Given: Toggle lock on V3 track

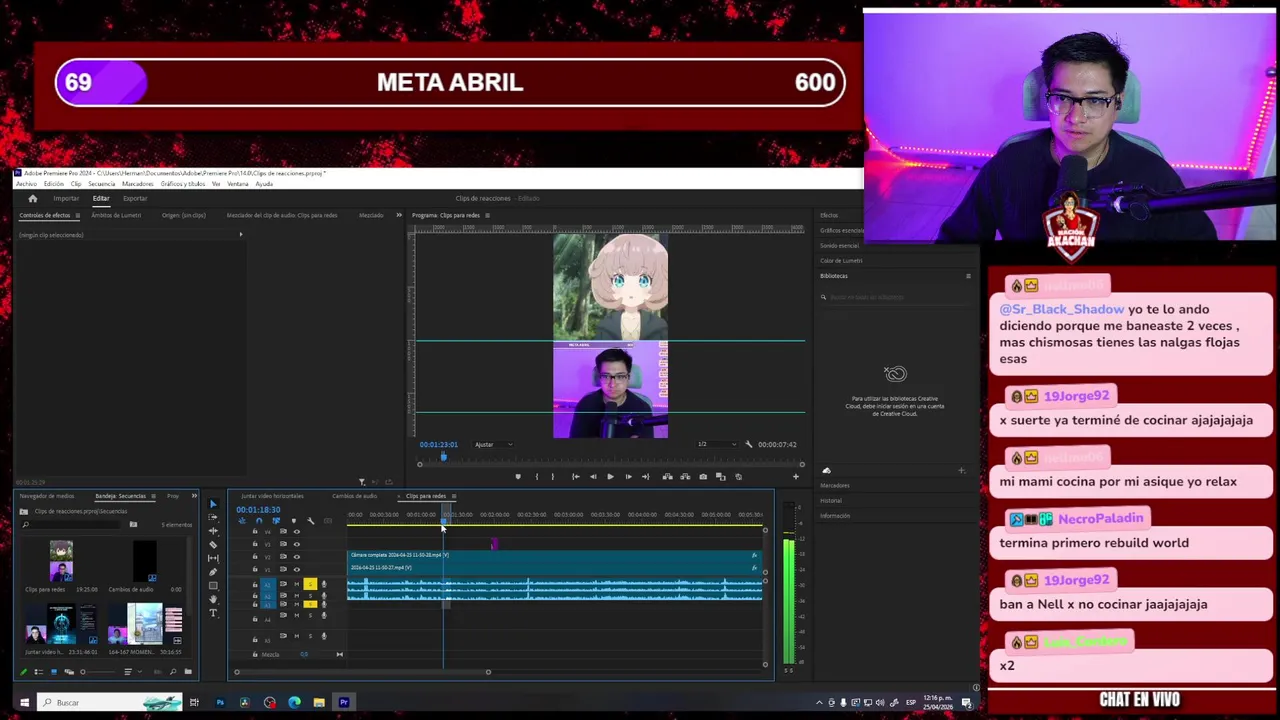Looking at the screenshot, I should point(255,544).
